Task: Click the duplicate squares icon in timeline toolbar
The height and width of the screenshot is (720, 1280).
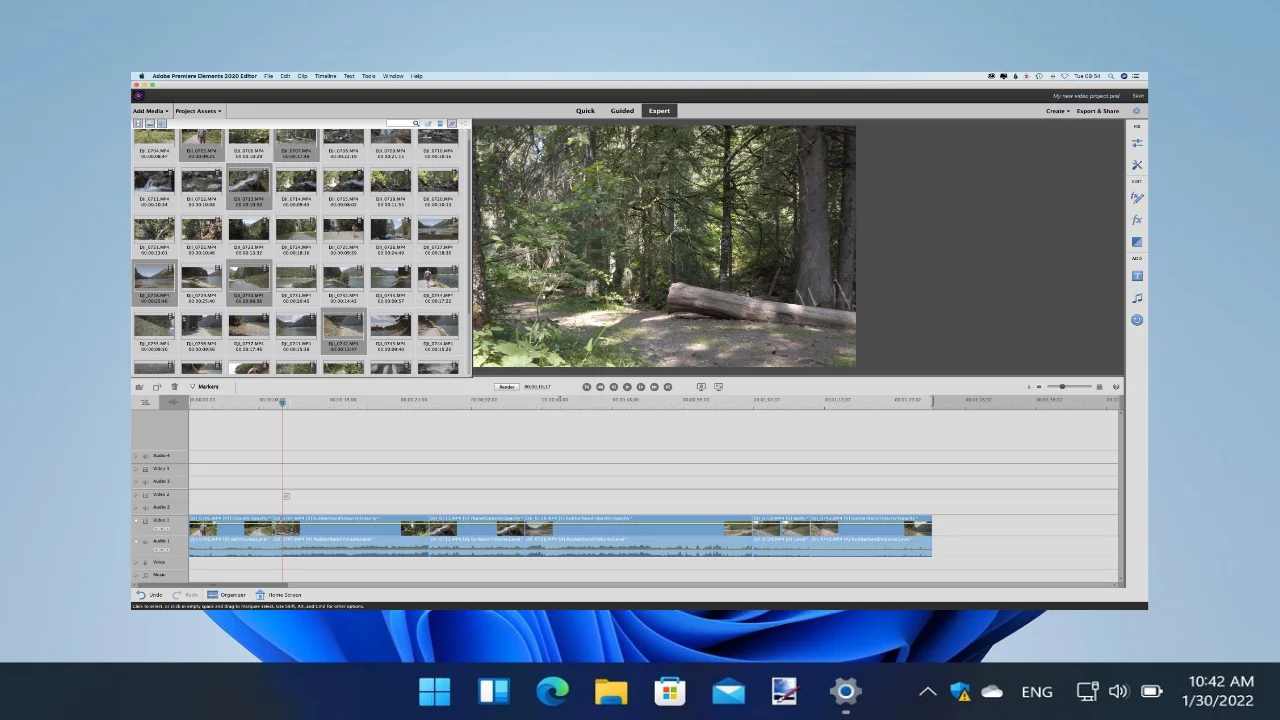Action: pyautogui.click(x=157, y=387)
